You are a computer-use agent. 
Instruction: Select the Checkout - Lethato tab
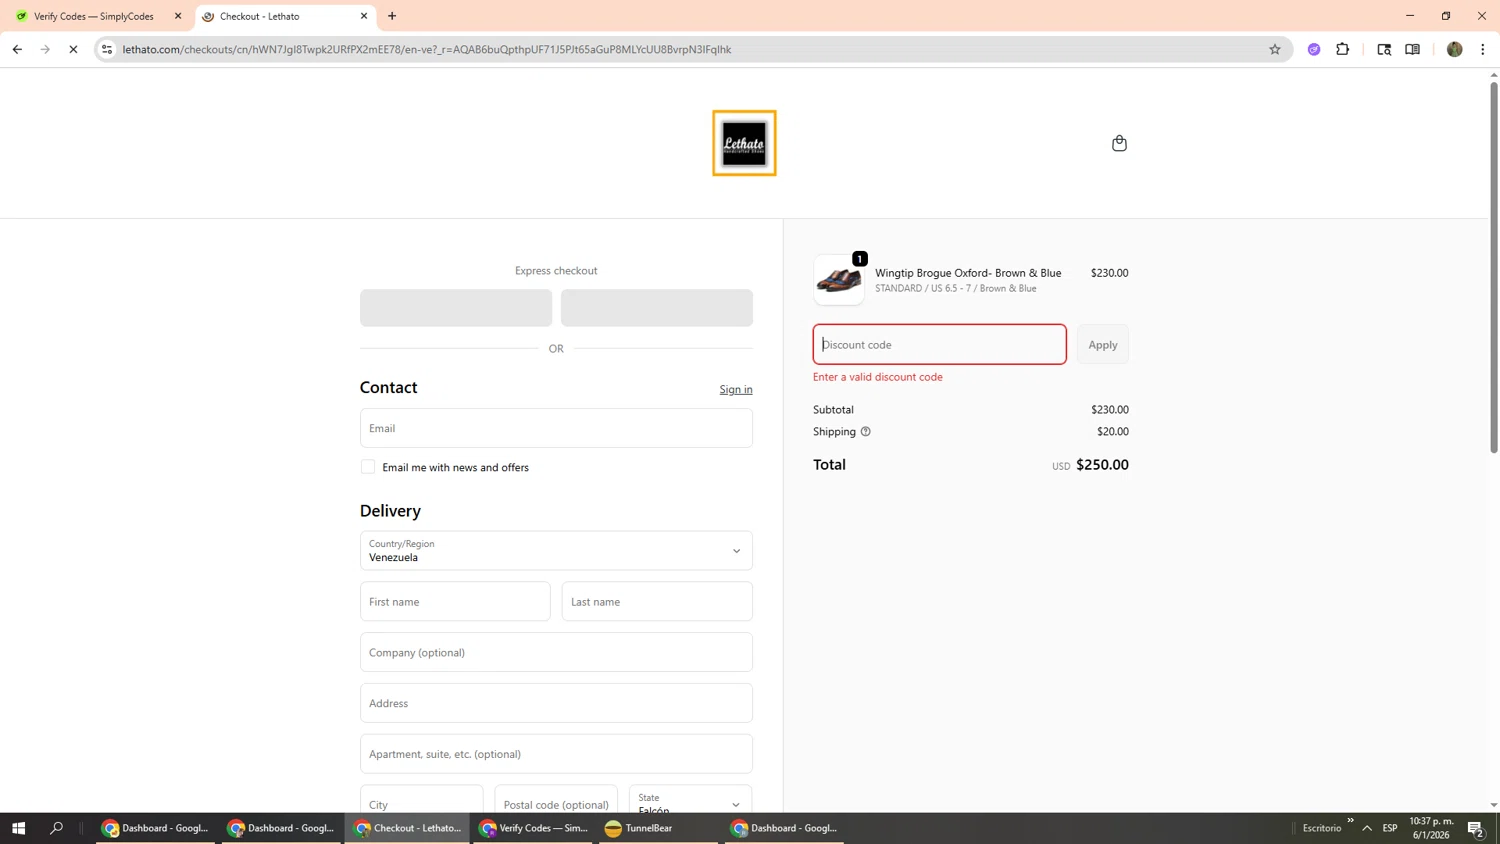[284, 16]
